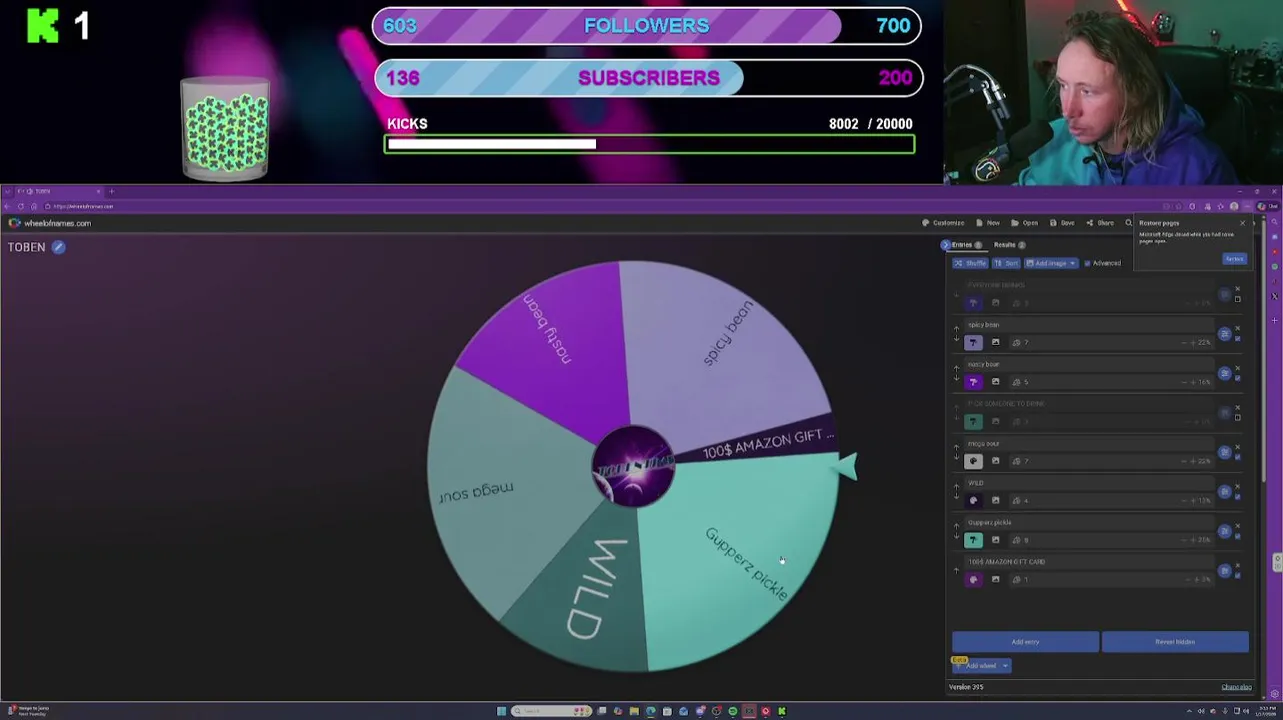
Task: Add image to spicy bean entry
Action: (995, 342)
